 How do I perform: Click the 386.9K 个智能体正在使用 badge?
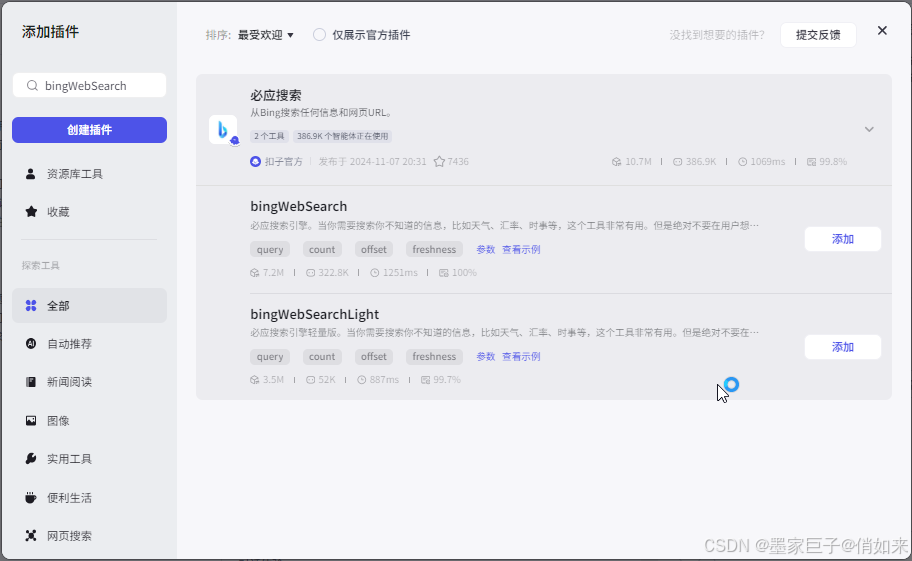(343, 136)
